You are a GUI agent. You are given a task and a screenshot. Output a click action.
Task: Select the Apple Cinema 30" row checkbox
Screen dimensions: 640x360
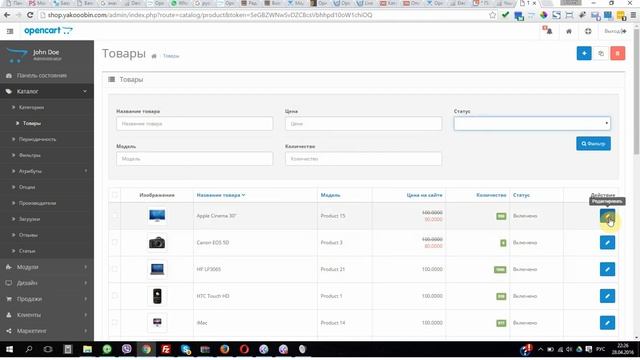pos(115,216)
